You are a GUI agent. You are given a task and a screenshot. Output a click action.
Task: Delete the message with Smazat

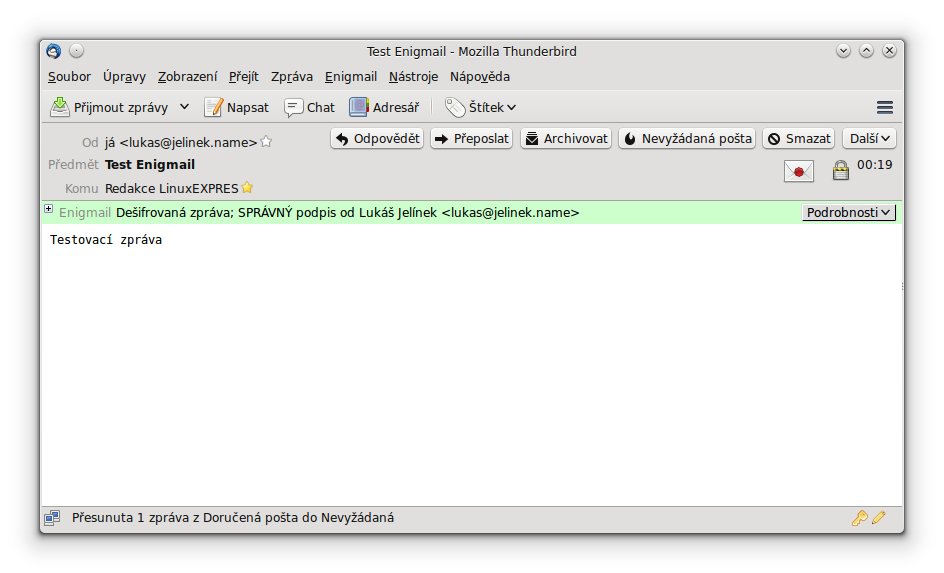coord(799,138)
